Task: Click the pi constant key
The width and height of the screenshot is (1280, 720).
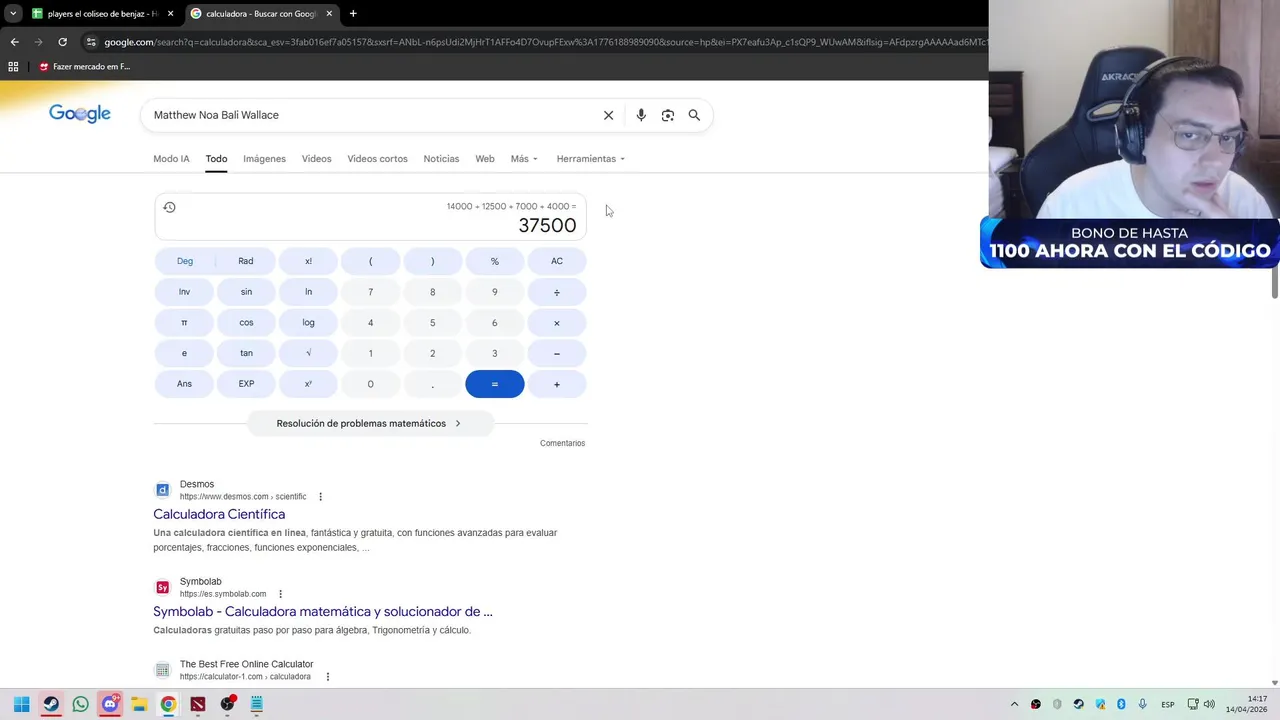Action: pos(184,323)
